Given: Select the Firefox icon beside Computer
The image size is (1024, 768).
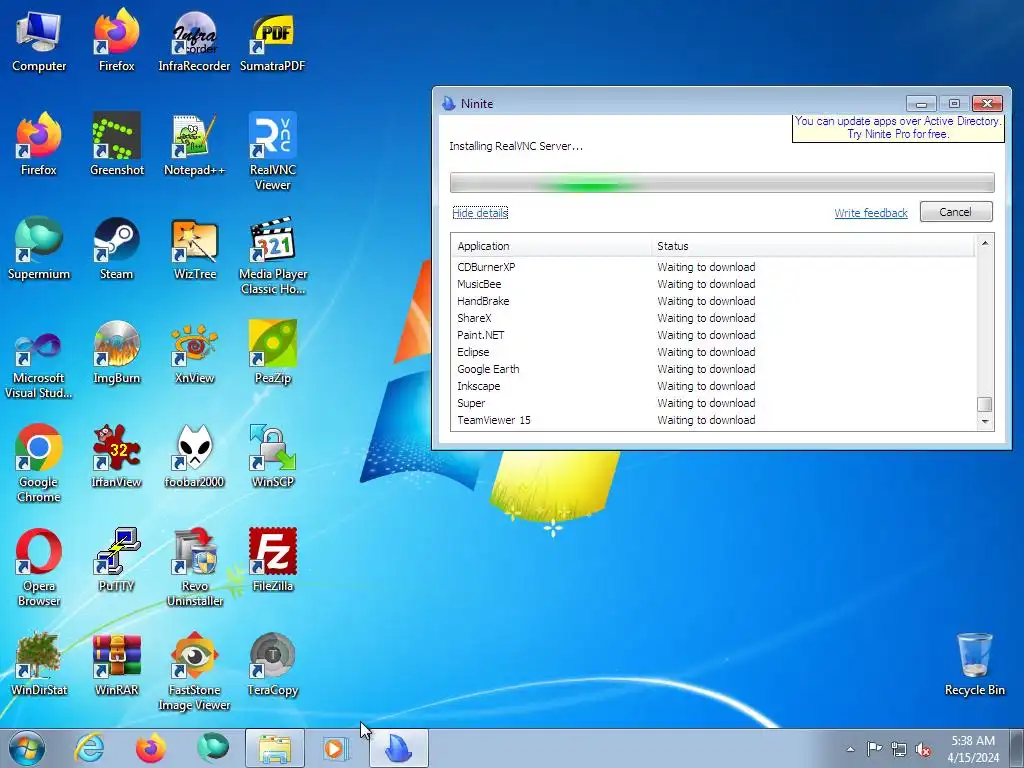Looking at the screenshot, I should [116, 42].
